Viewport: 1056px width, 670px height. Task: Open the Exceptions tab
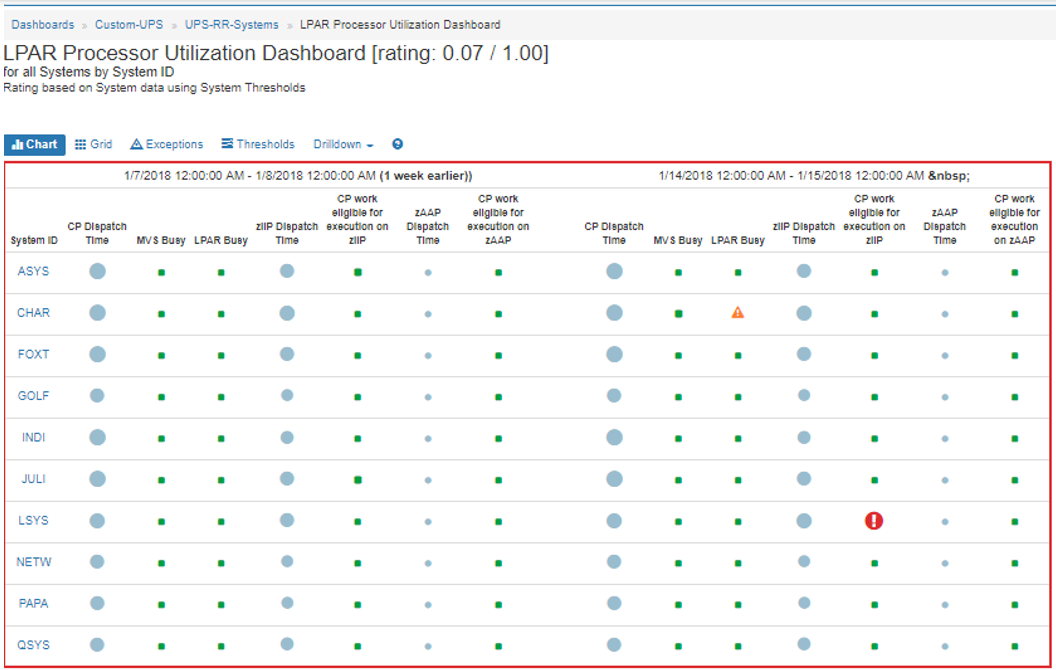(166, 144)
